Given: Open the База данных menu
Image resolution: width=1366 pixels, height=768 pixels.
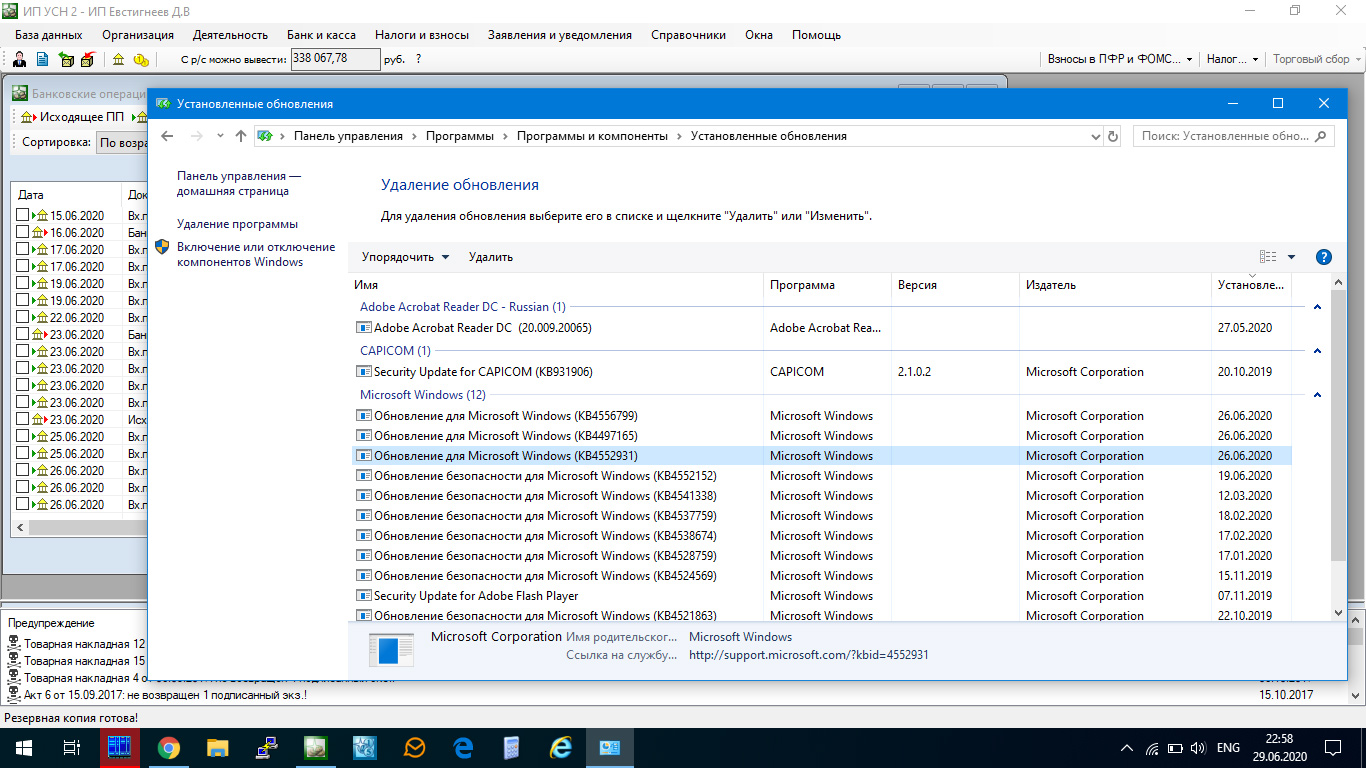Looking at the screenshot, I should [49, 35].
